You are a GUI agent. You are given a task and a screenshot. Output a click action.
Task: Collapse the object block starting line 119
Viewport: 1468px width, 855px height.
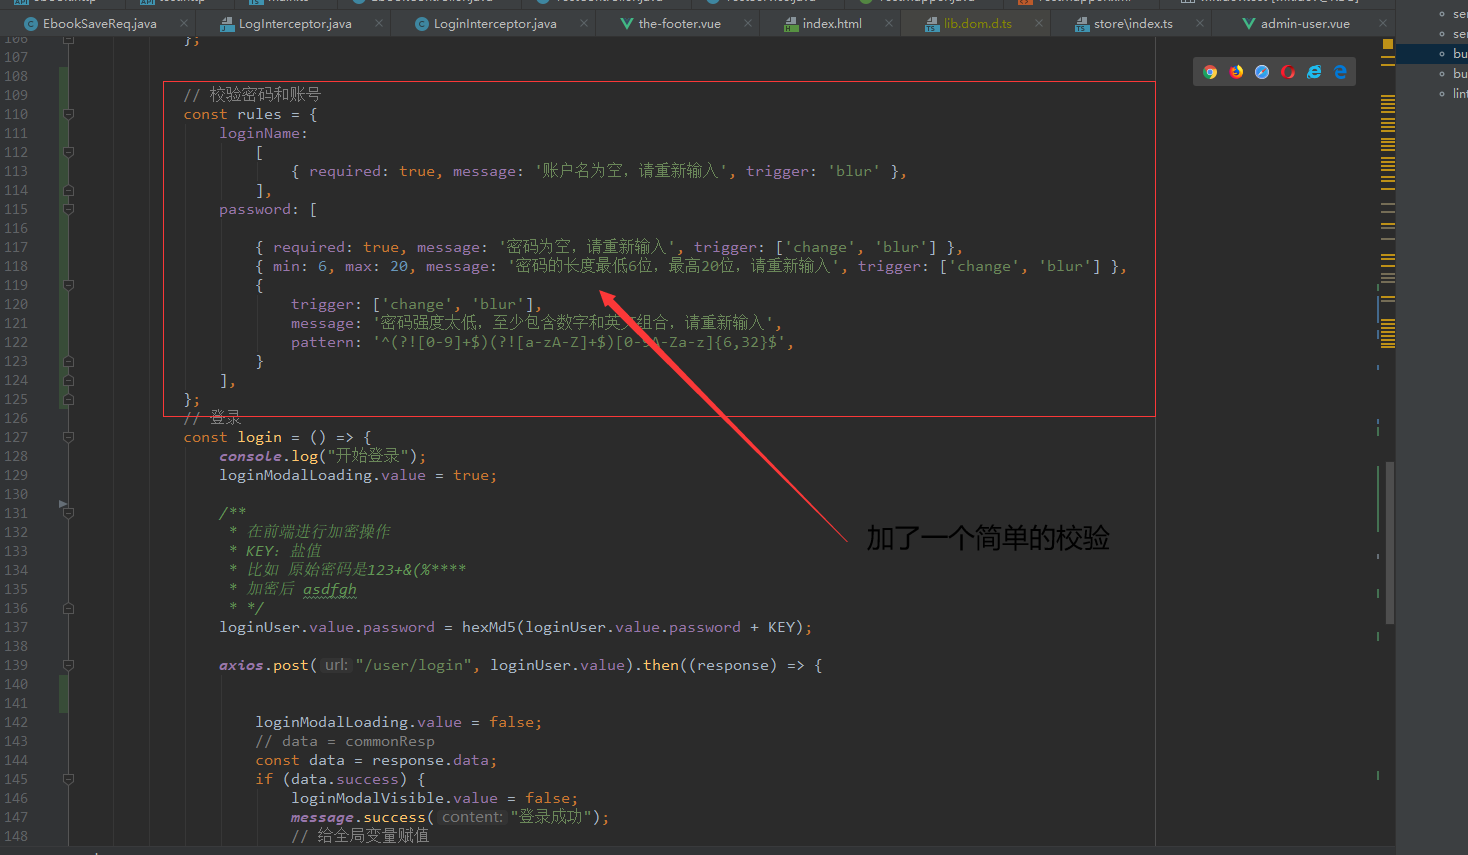click(x=69, y=285)
